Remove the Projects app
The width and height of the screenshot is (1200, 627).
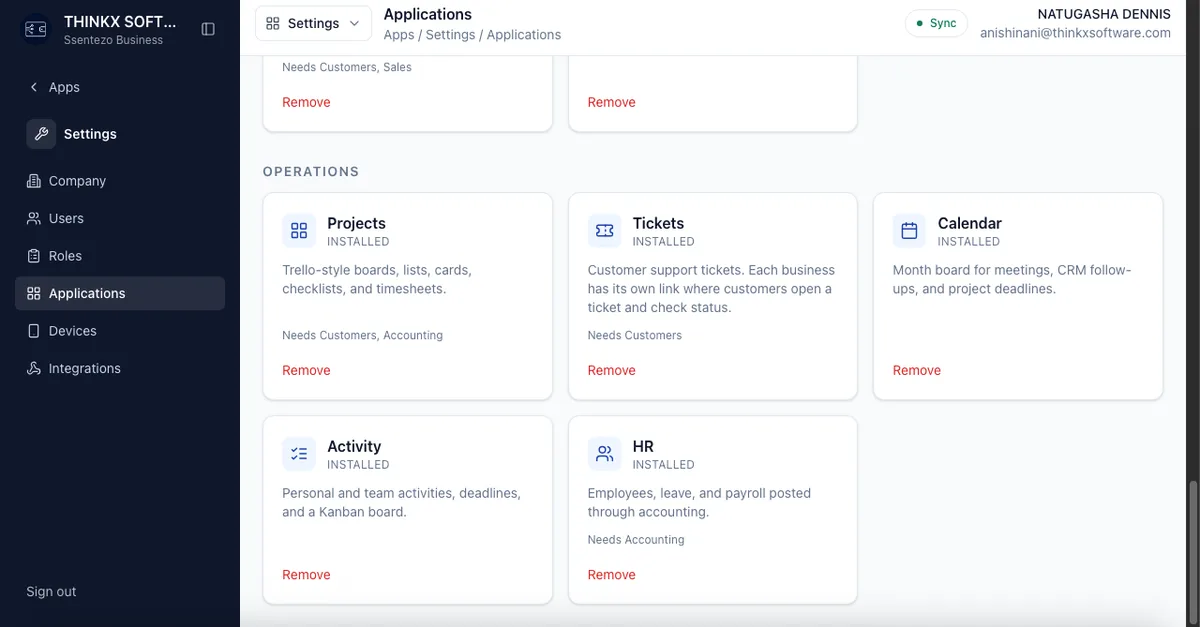click(x=306, y=370)
